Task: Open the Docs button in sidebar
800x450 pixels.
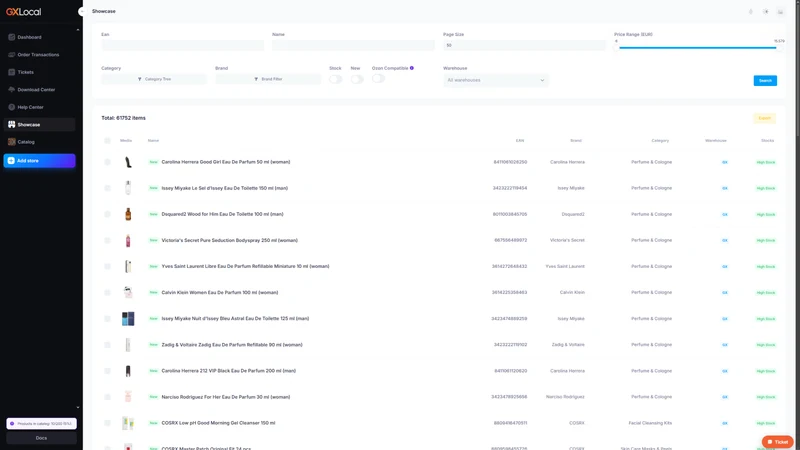Action: coord(41,438)
